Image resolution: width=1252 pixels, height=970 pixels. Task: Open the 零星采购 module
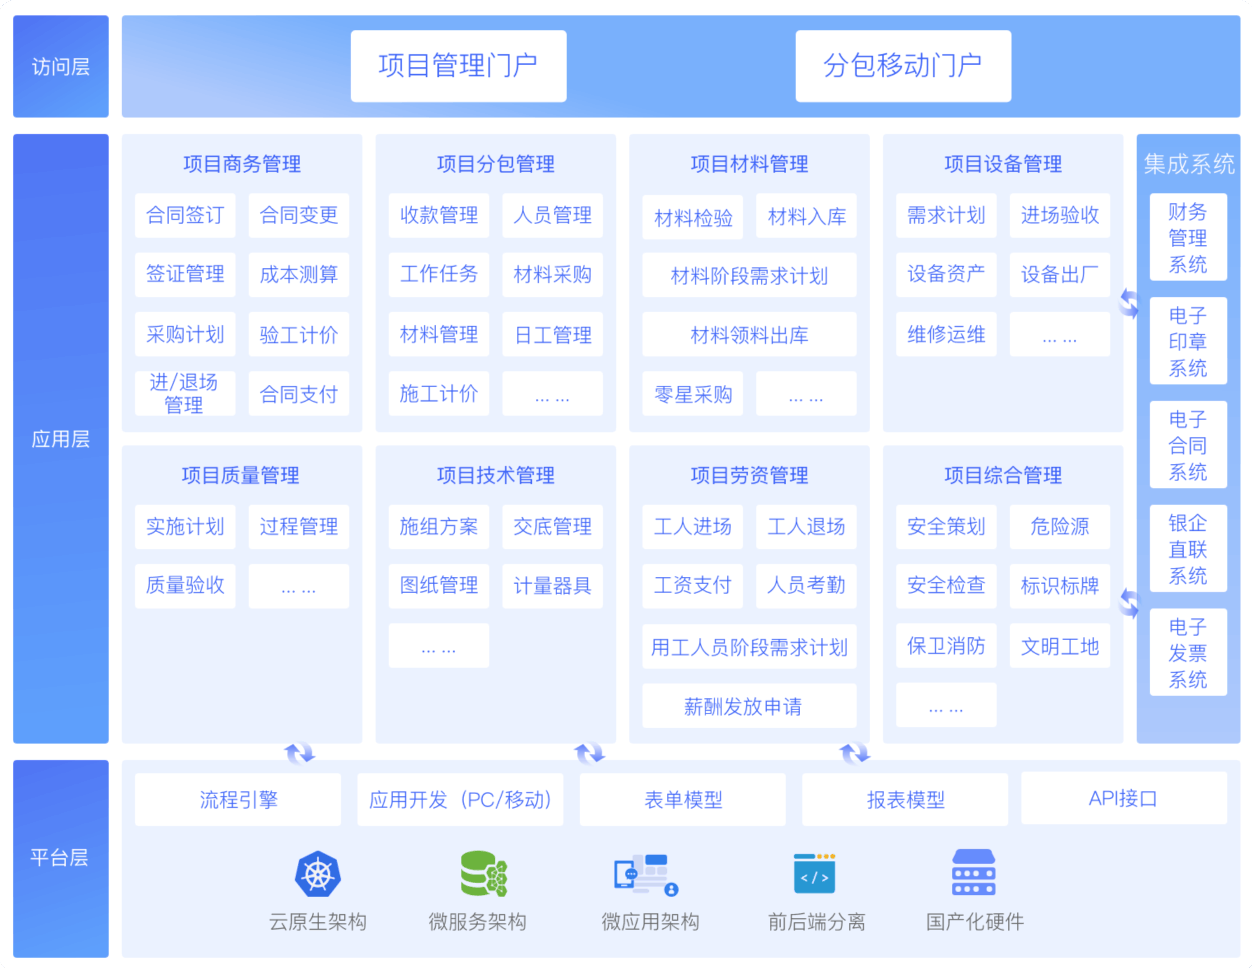tap(693, 394)
